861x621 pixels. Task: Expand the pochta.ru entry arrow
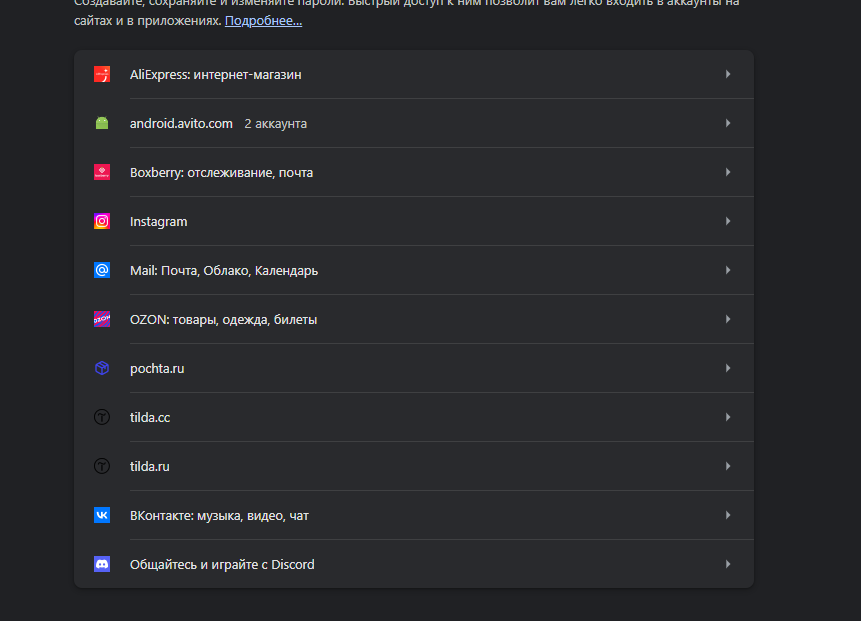point(728,368)
